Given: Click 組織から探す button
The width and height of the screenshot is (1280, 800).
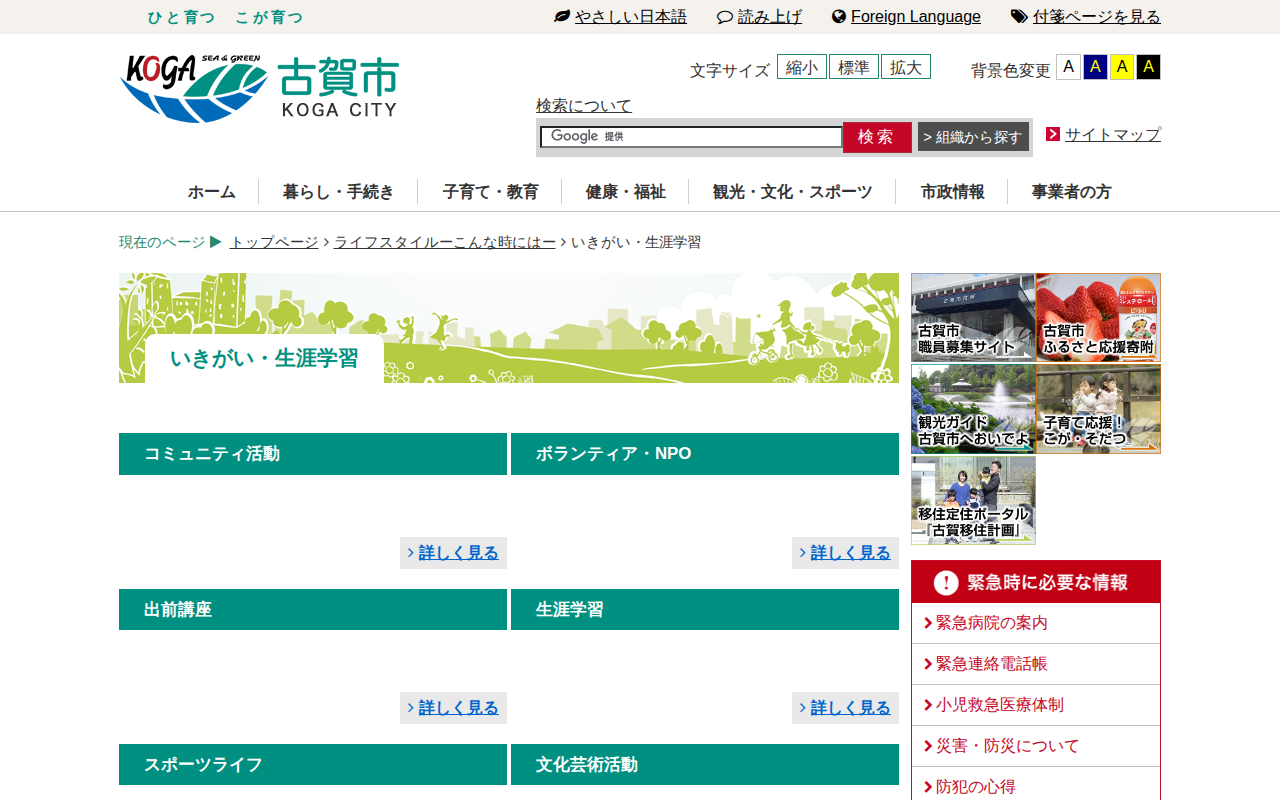Looking at the screenshot, I should pos(973,137).
